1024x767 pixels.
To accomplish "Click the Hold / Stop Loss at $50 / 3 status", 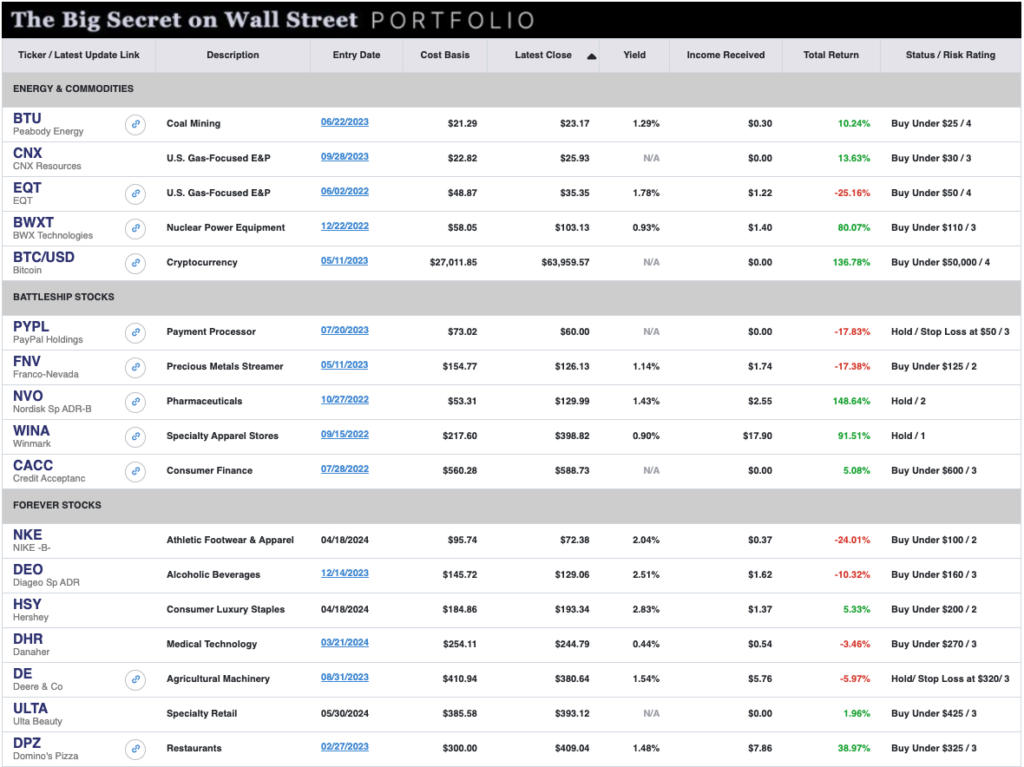I will pos(950,331).
